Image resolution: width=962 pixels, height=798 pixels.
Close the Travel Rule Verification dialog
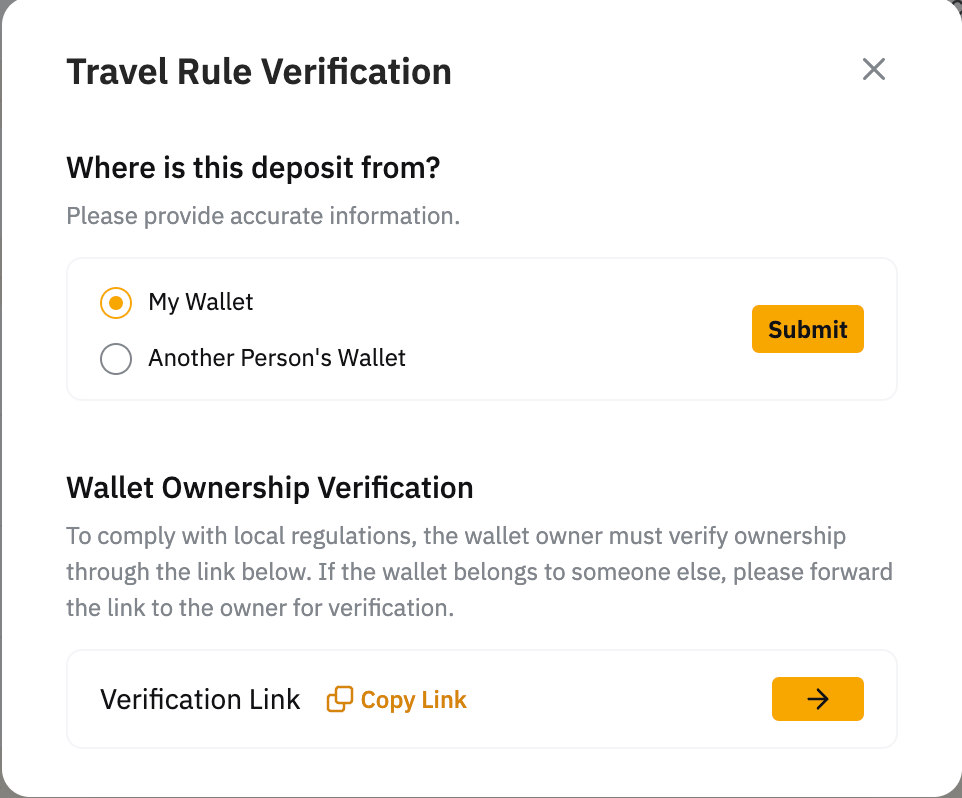pyautogui.click(x=874, y=70)
